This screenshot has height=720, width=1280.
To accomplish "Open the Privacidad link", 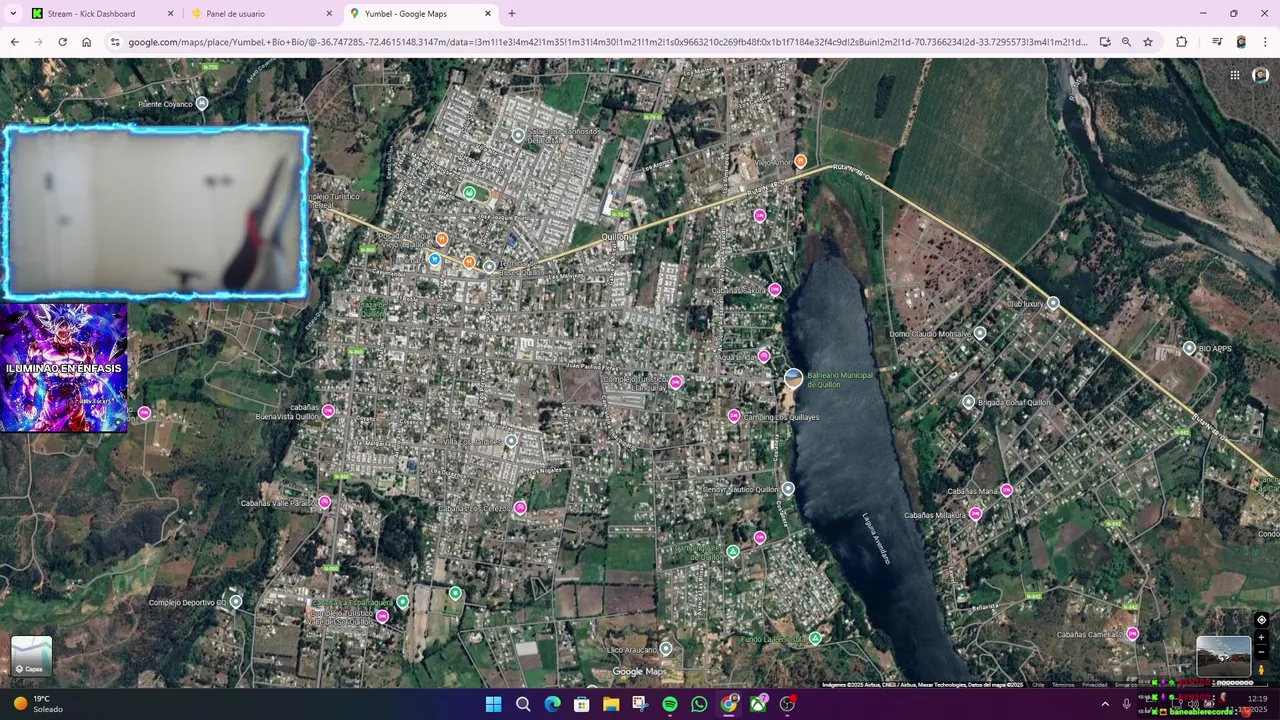I will click(1095, 685).
